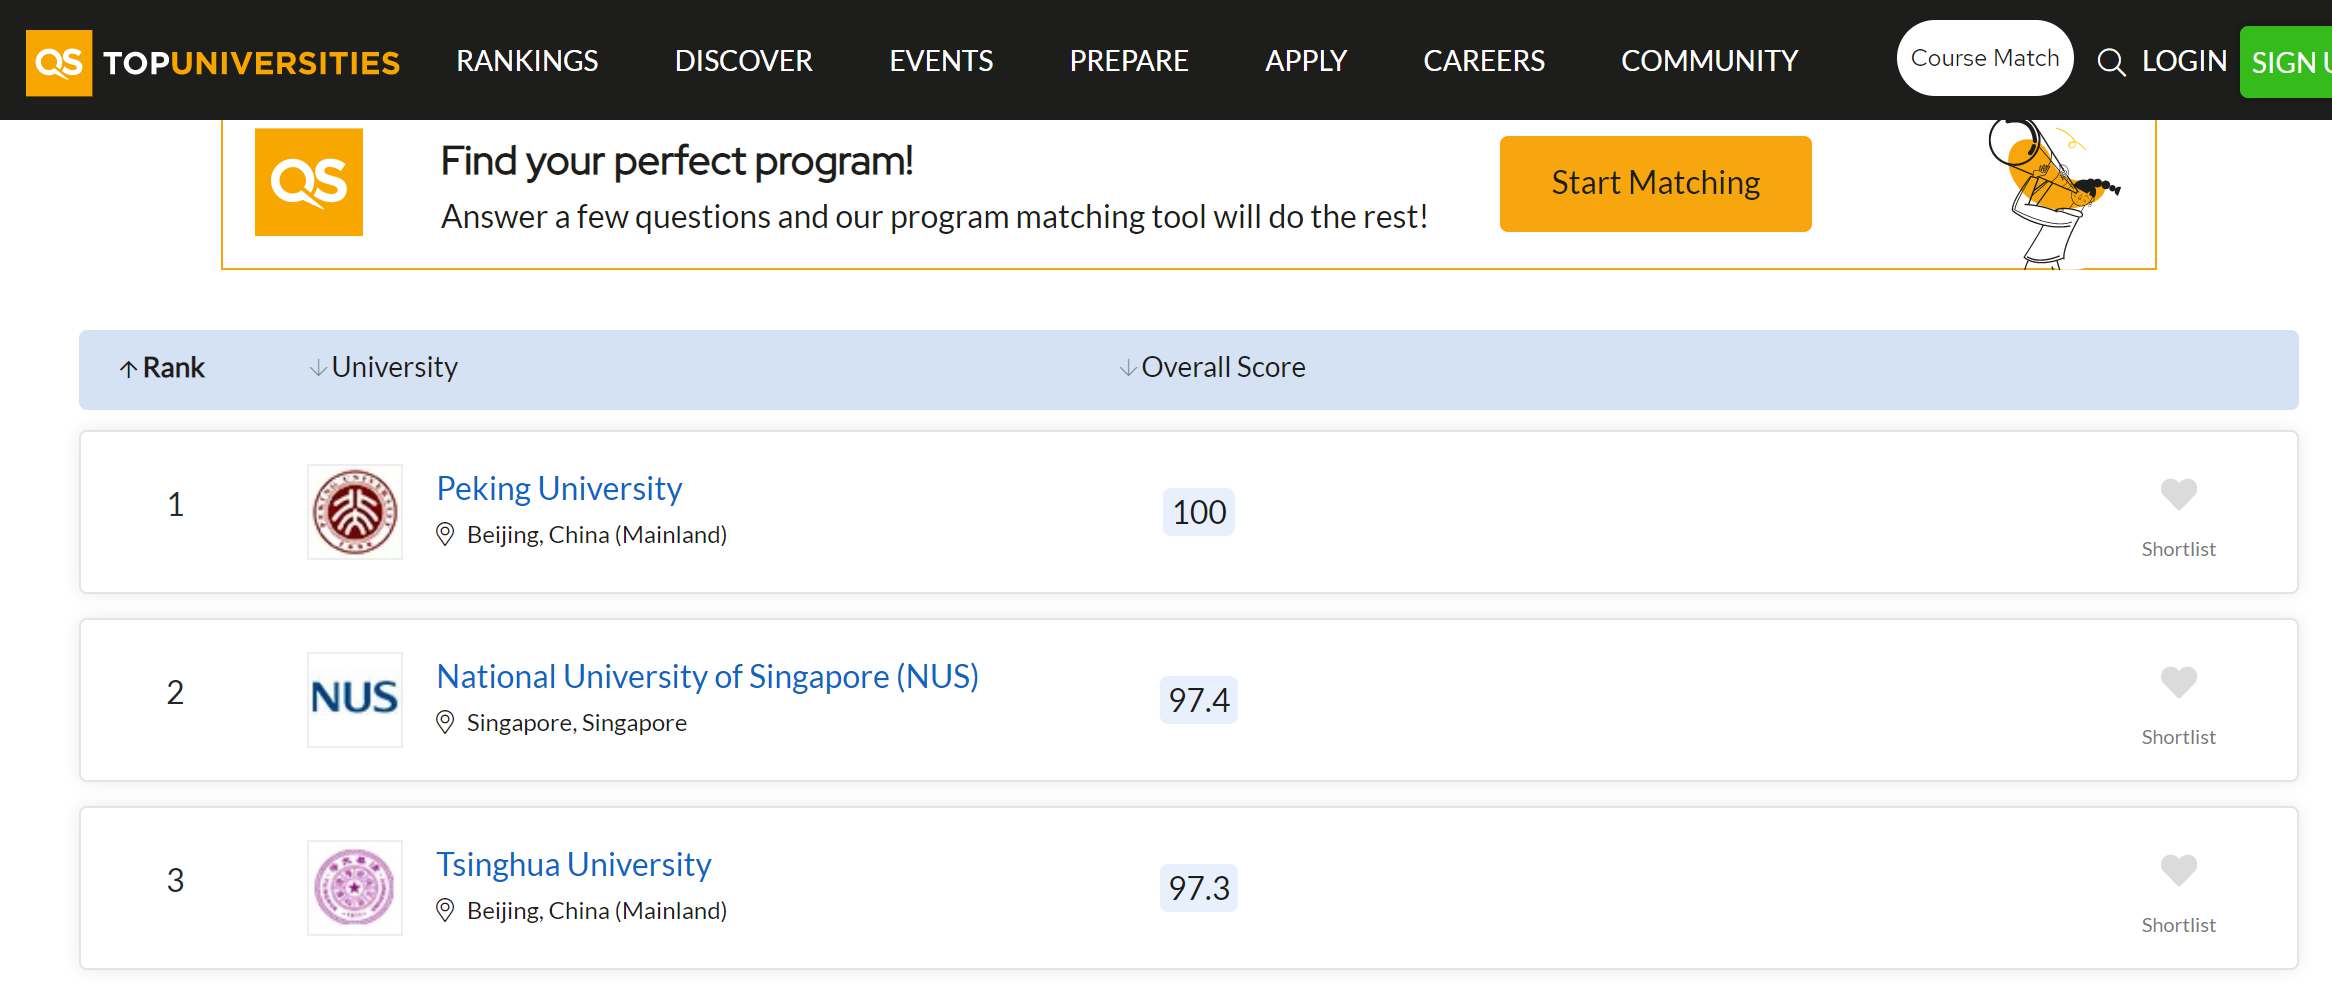This screenshot has width=2332, height=1004.
Task: Click rank number 2 cell
Action: click(x=176, y=693)
